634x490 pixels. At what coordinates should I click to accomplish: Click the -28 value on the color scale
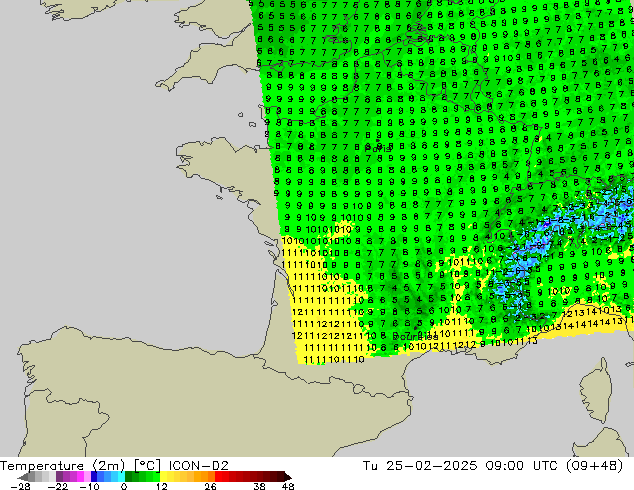point(20,486)
